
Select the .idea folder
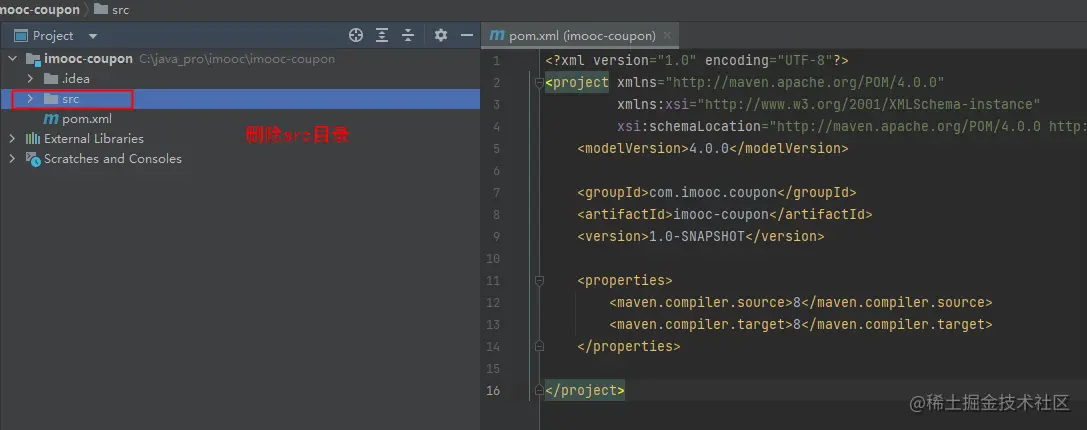click(76, 79)
